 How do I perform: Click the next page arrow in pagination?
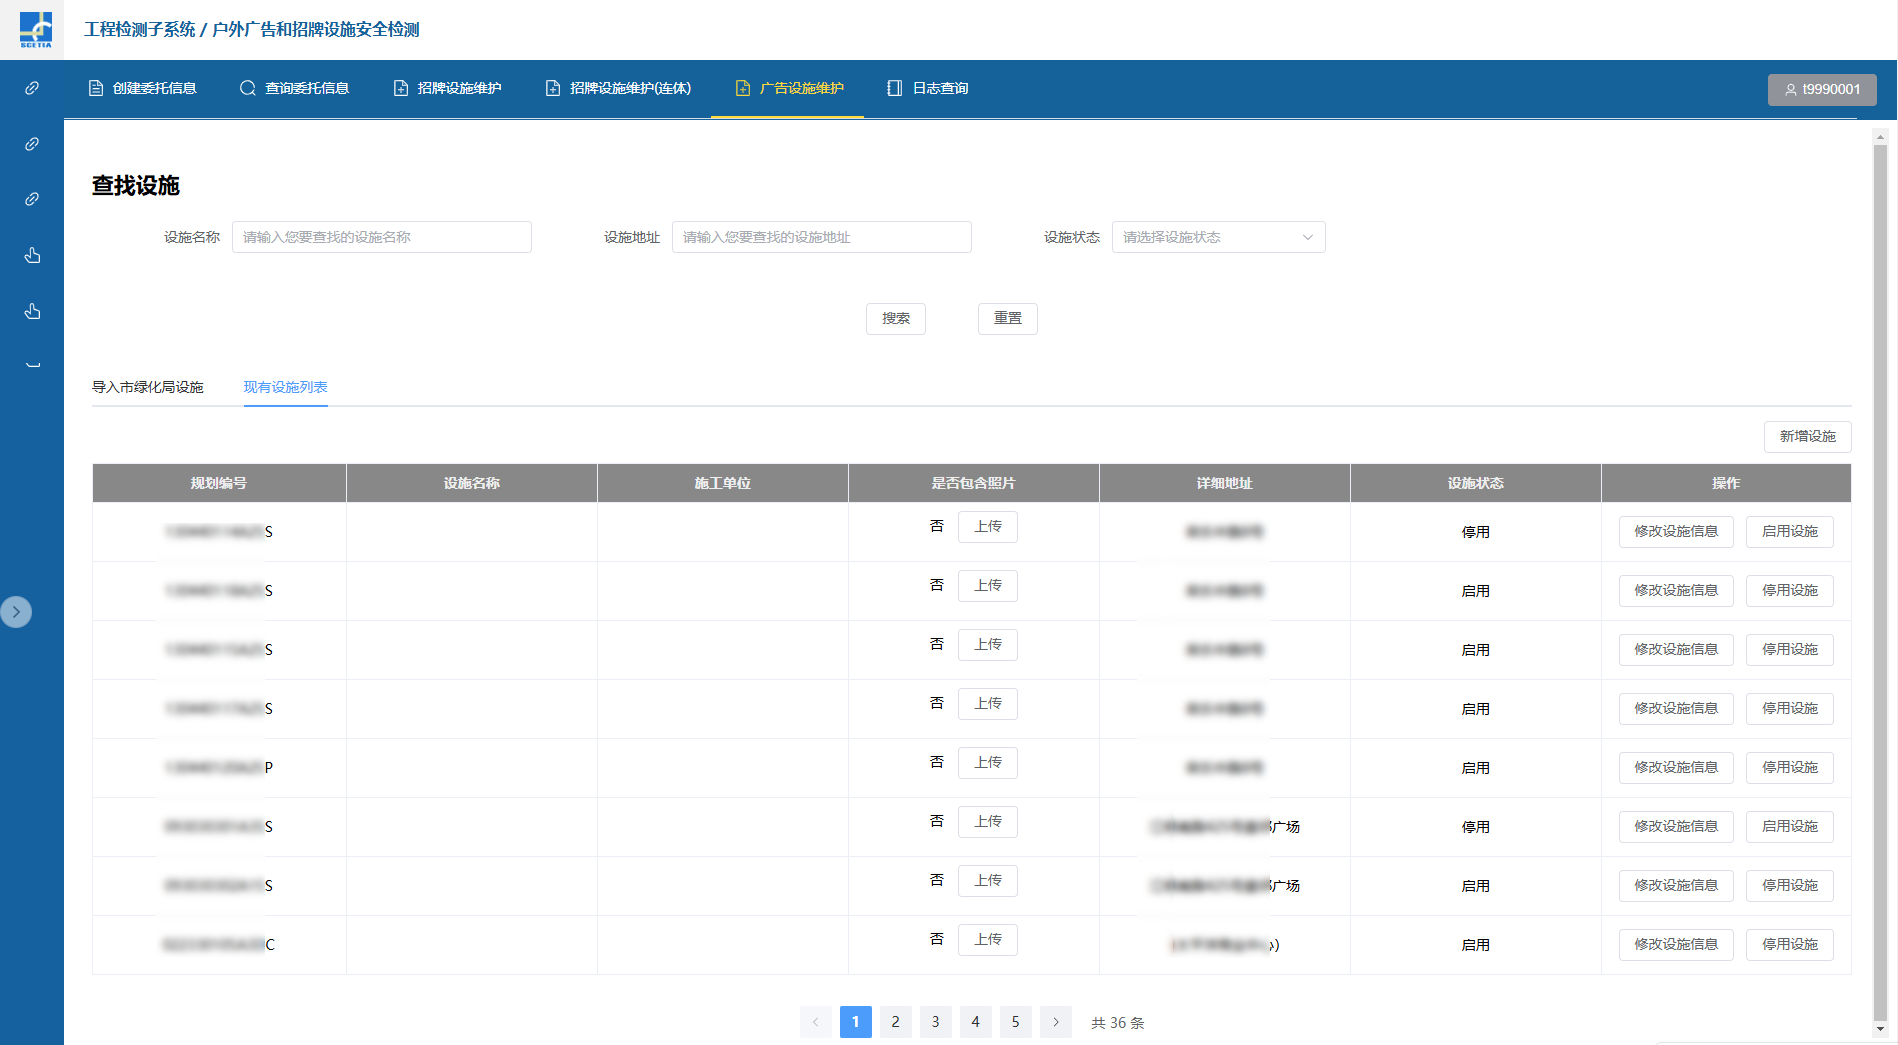(1055, 1022)
